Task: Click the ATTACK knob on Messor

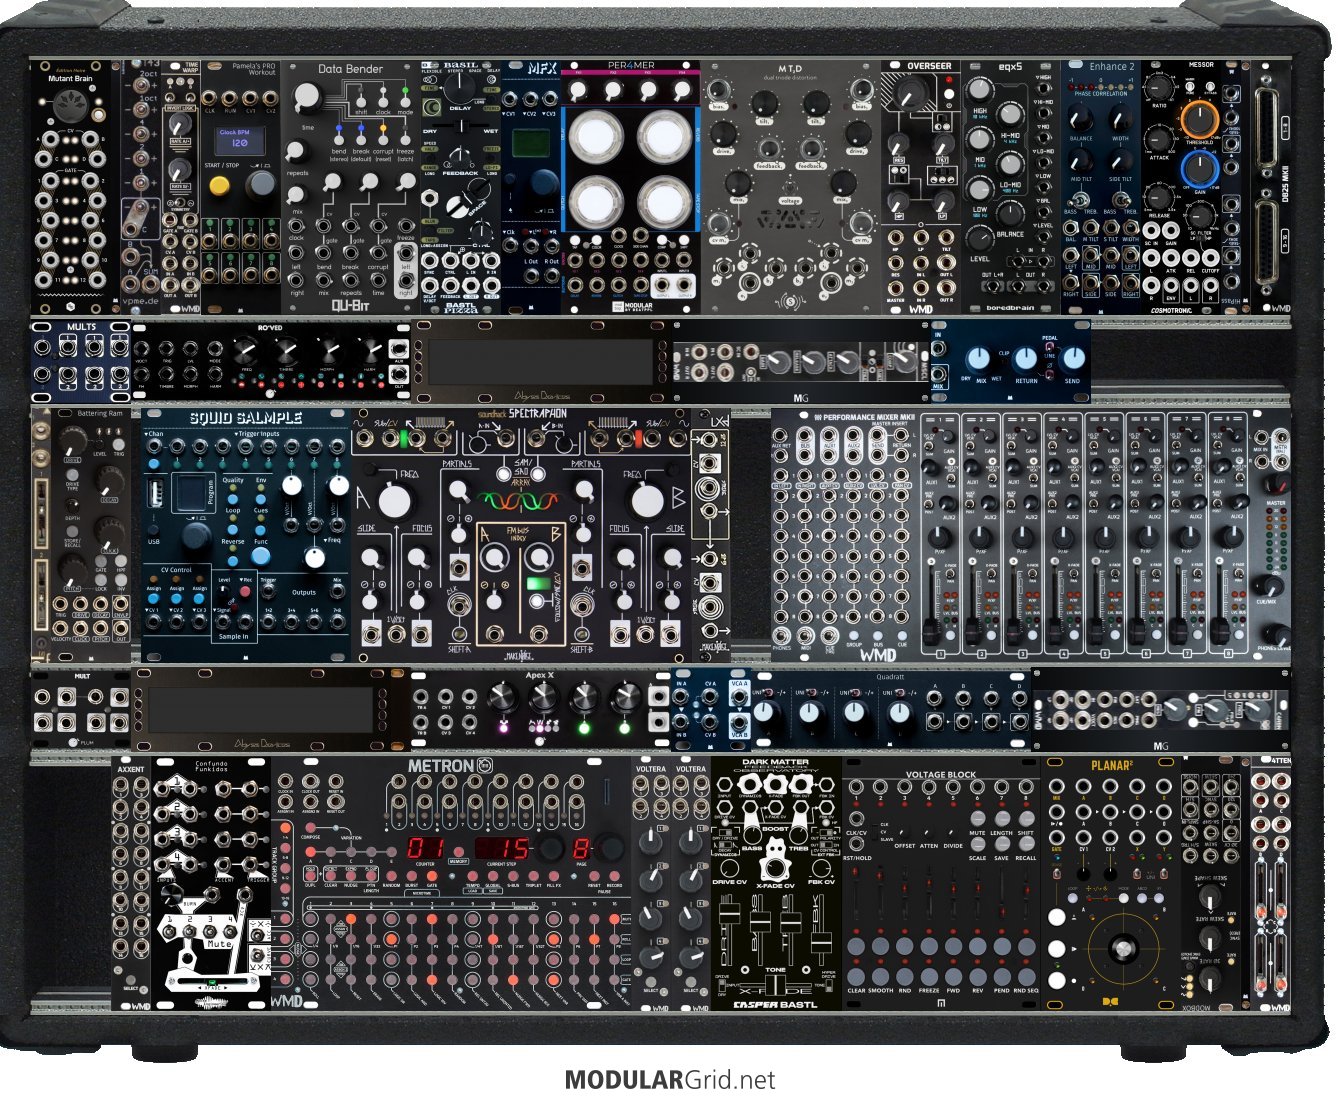Action: [1160, 140]
